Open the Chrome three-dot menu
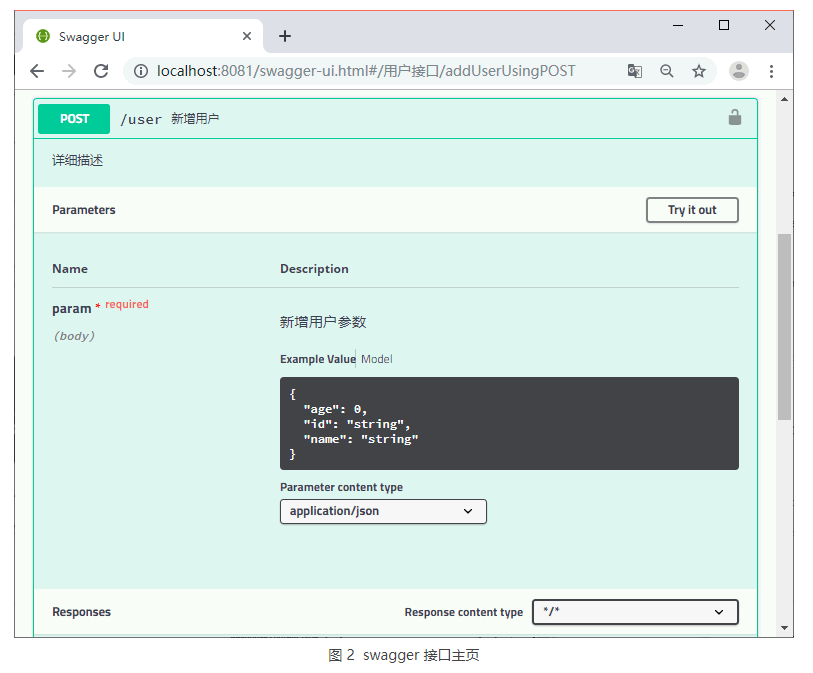 pos(772,71)
